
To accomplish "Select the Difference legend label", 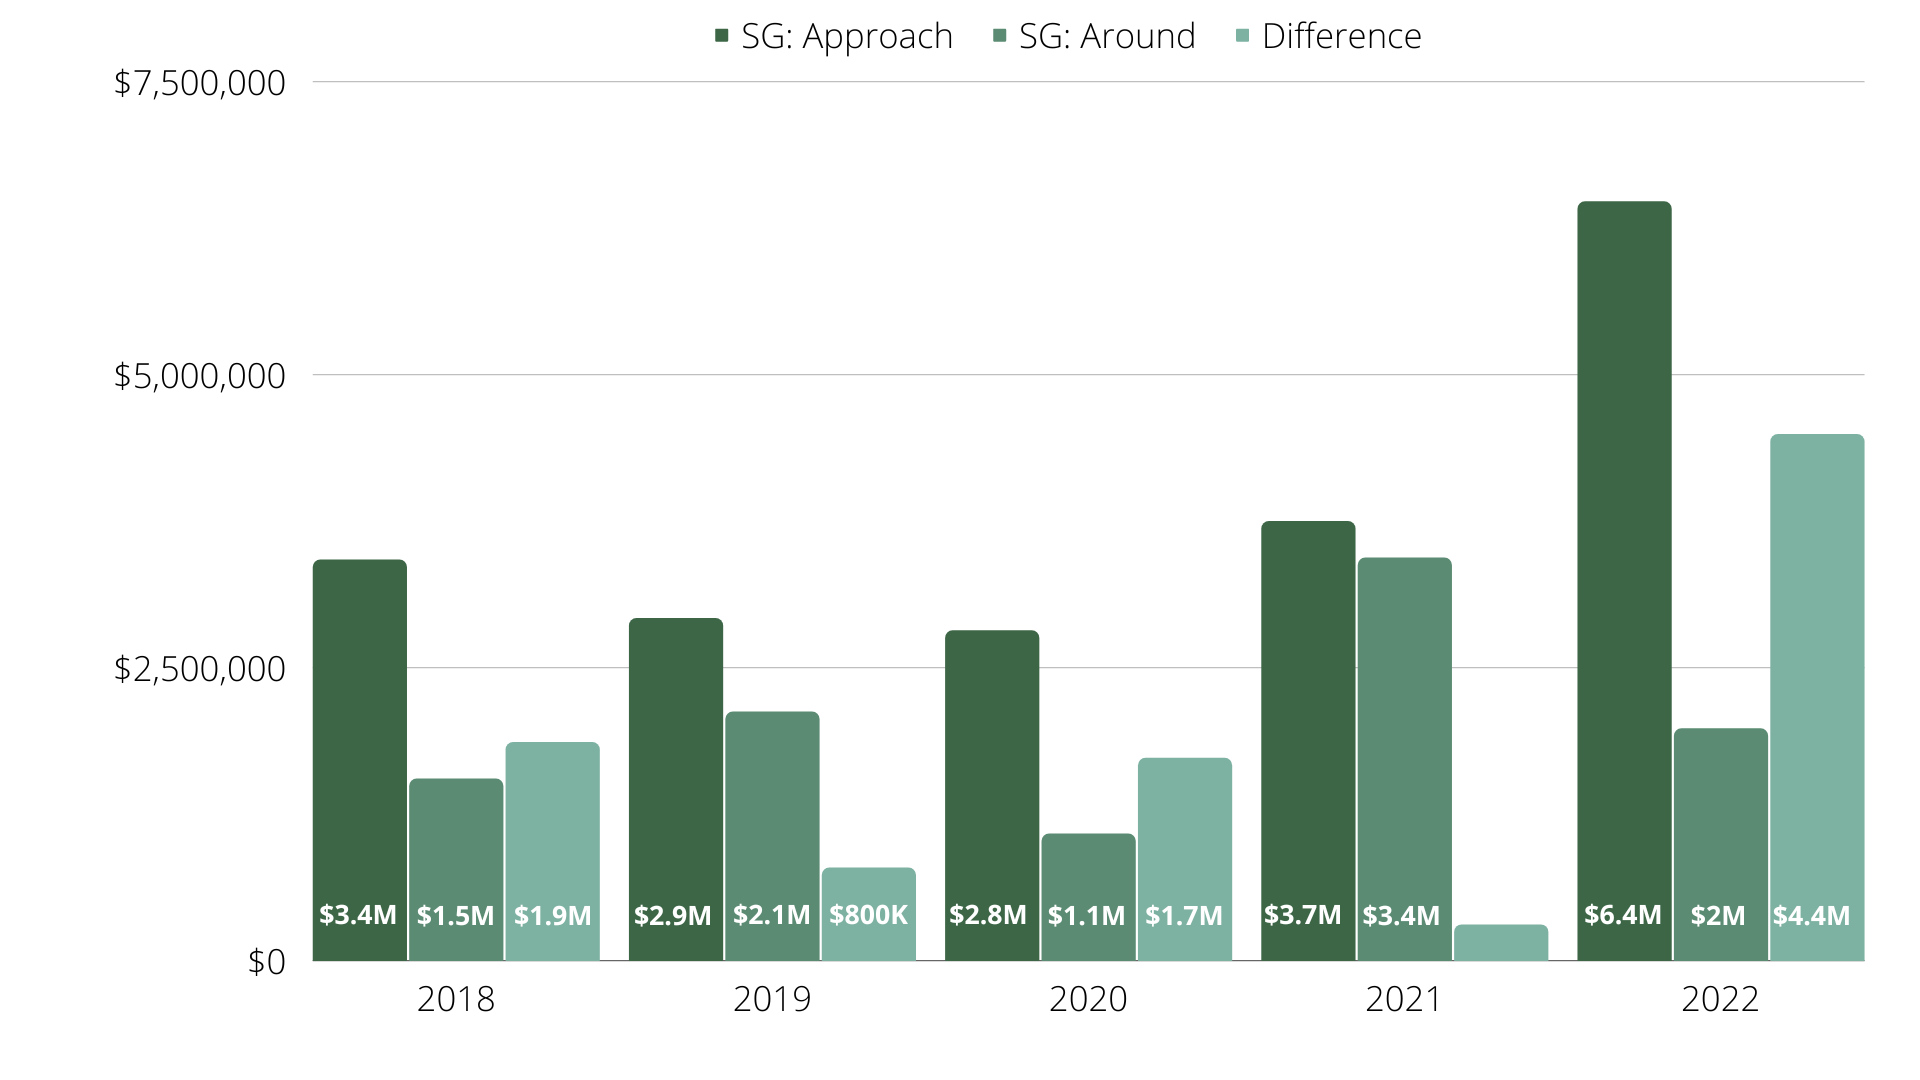I will (1341, 36).
